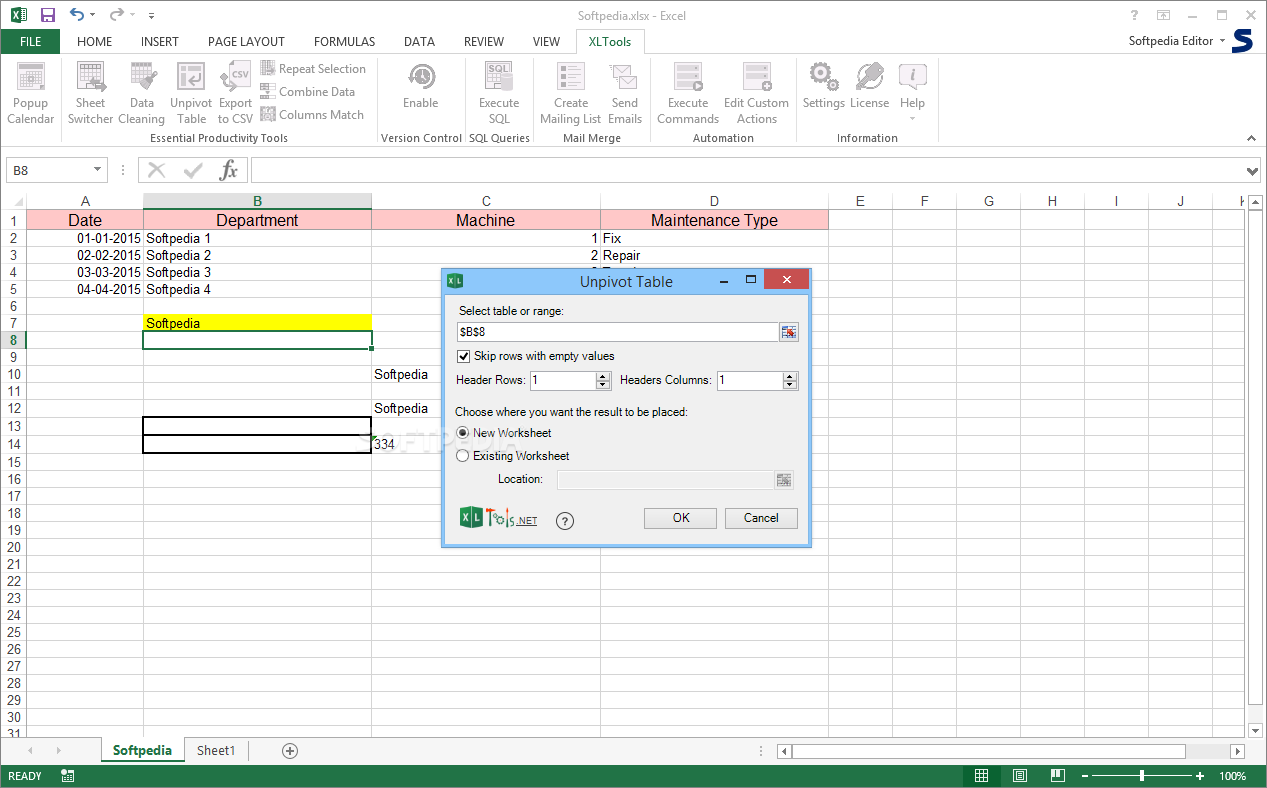
Task: Open Send Emails tool
Action: (625, 92)
